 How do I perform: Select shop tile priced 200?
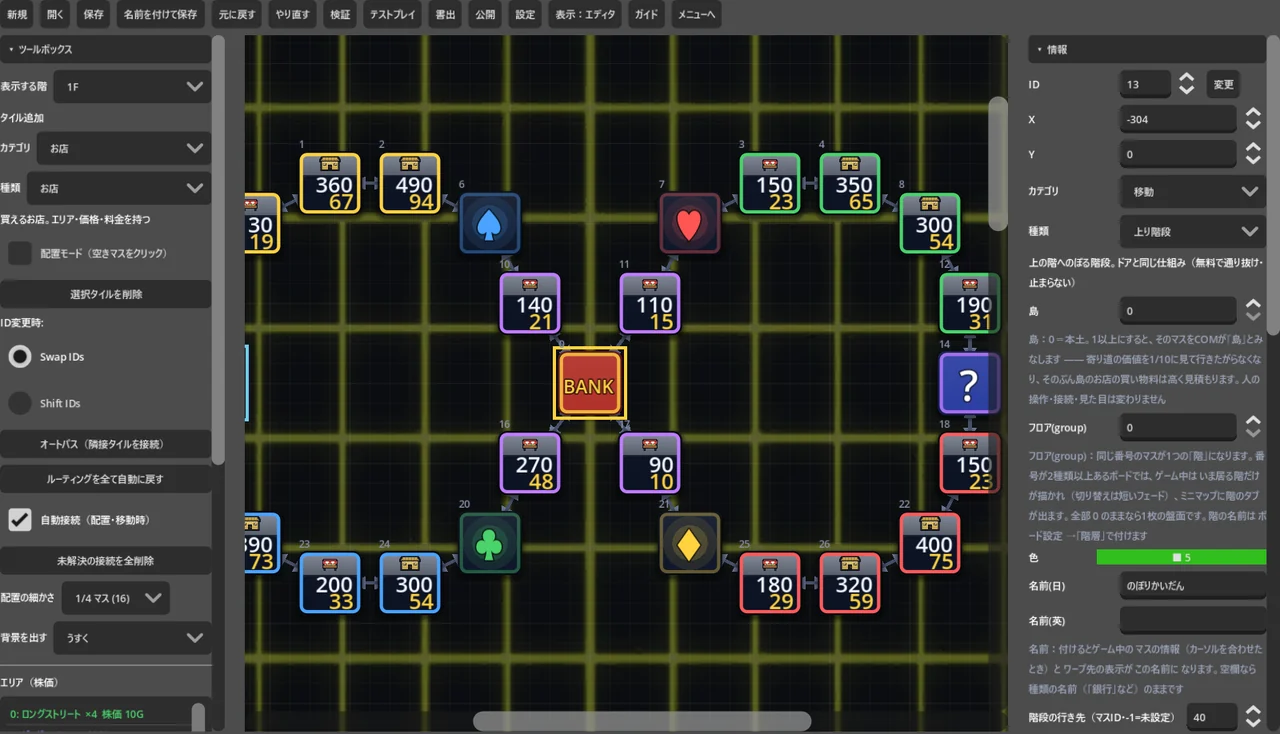[x=330, y=583]
